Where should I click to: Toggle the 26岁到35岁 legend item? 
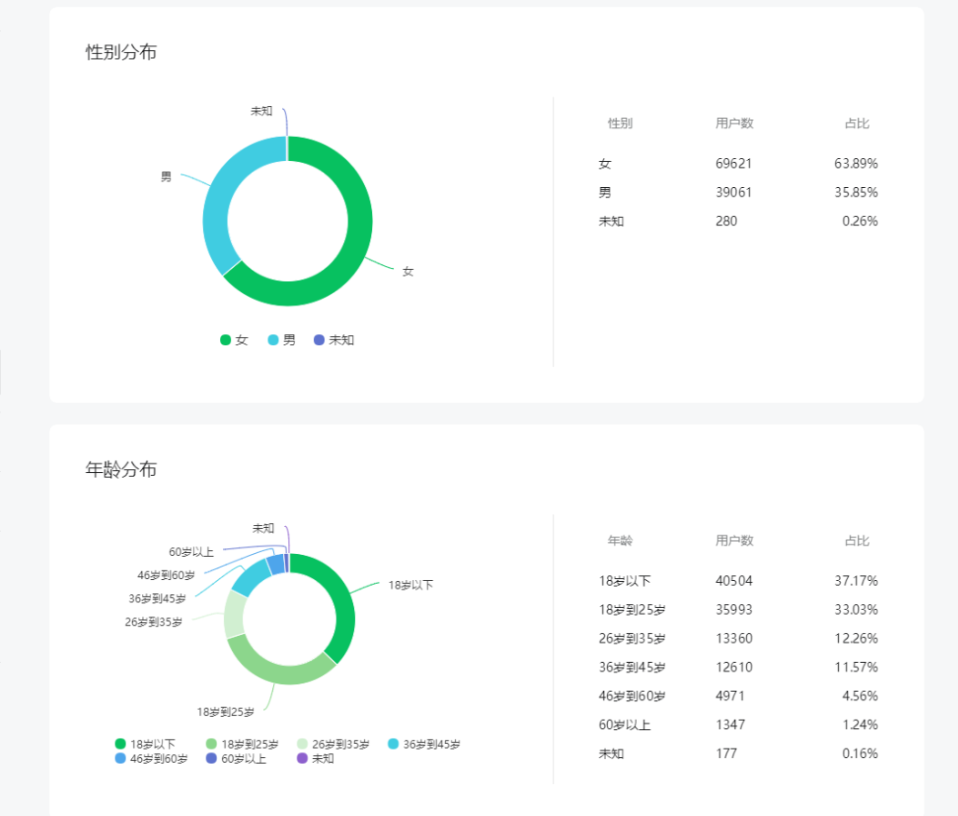pyautogui.click(x=333, y=744)
